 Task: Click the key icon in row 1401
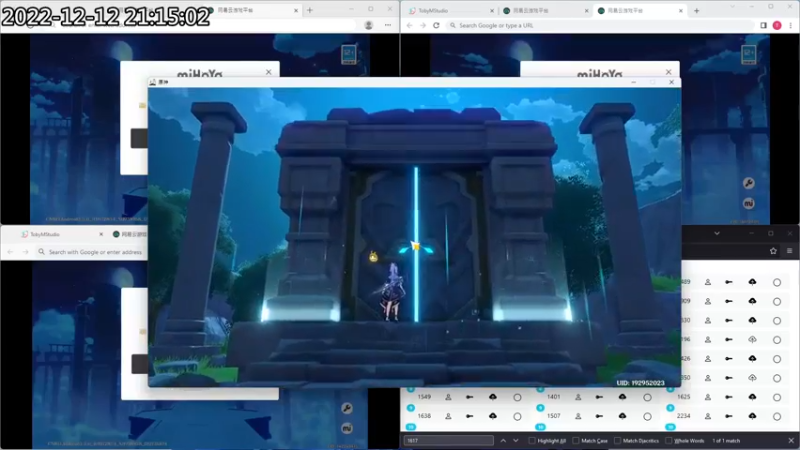599,397
